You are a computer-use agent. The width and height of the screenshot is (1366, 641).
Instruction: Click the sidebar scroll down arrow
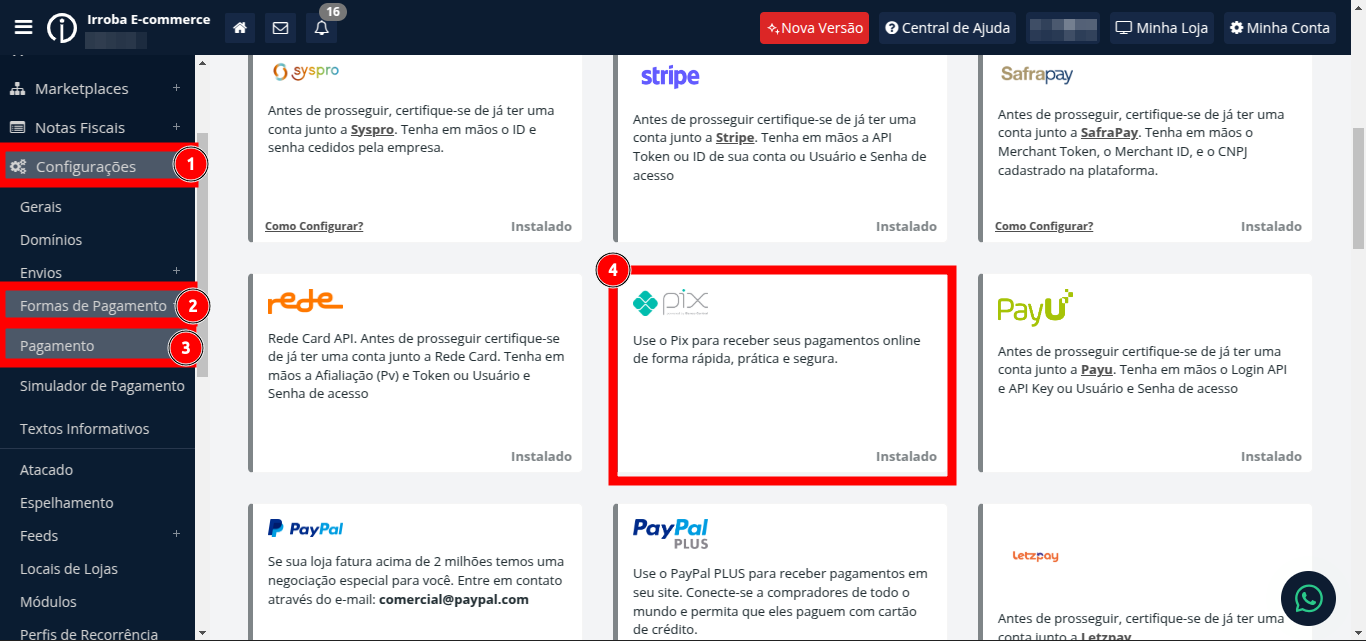click(202, 632)
